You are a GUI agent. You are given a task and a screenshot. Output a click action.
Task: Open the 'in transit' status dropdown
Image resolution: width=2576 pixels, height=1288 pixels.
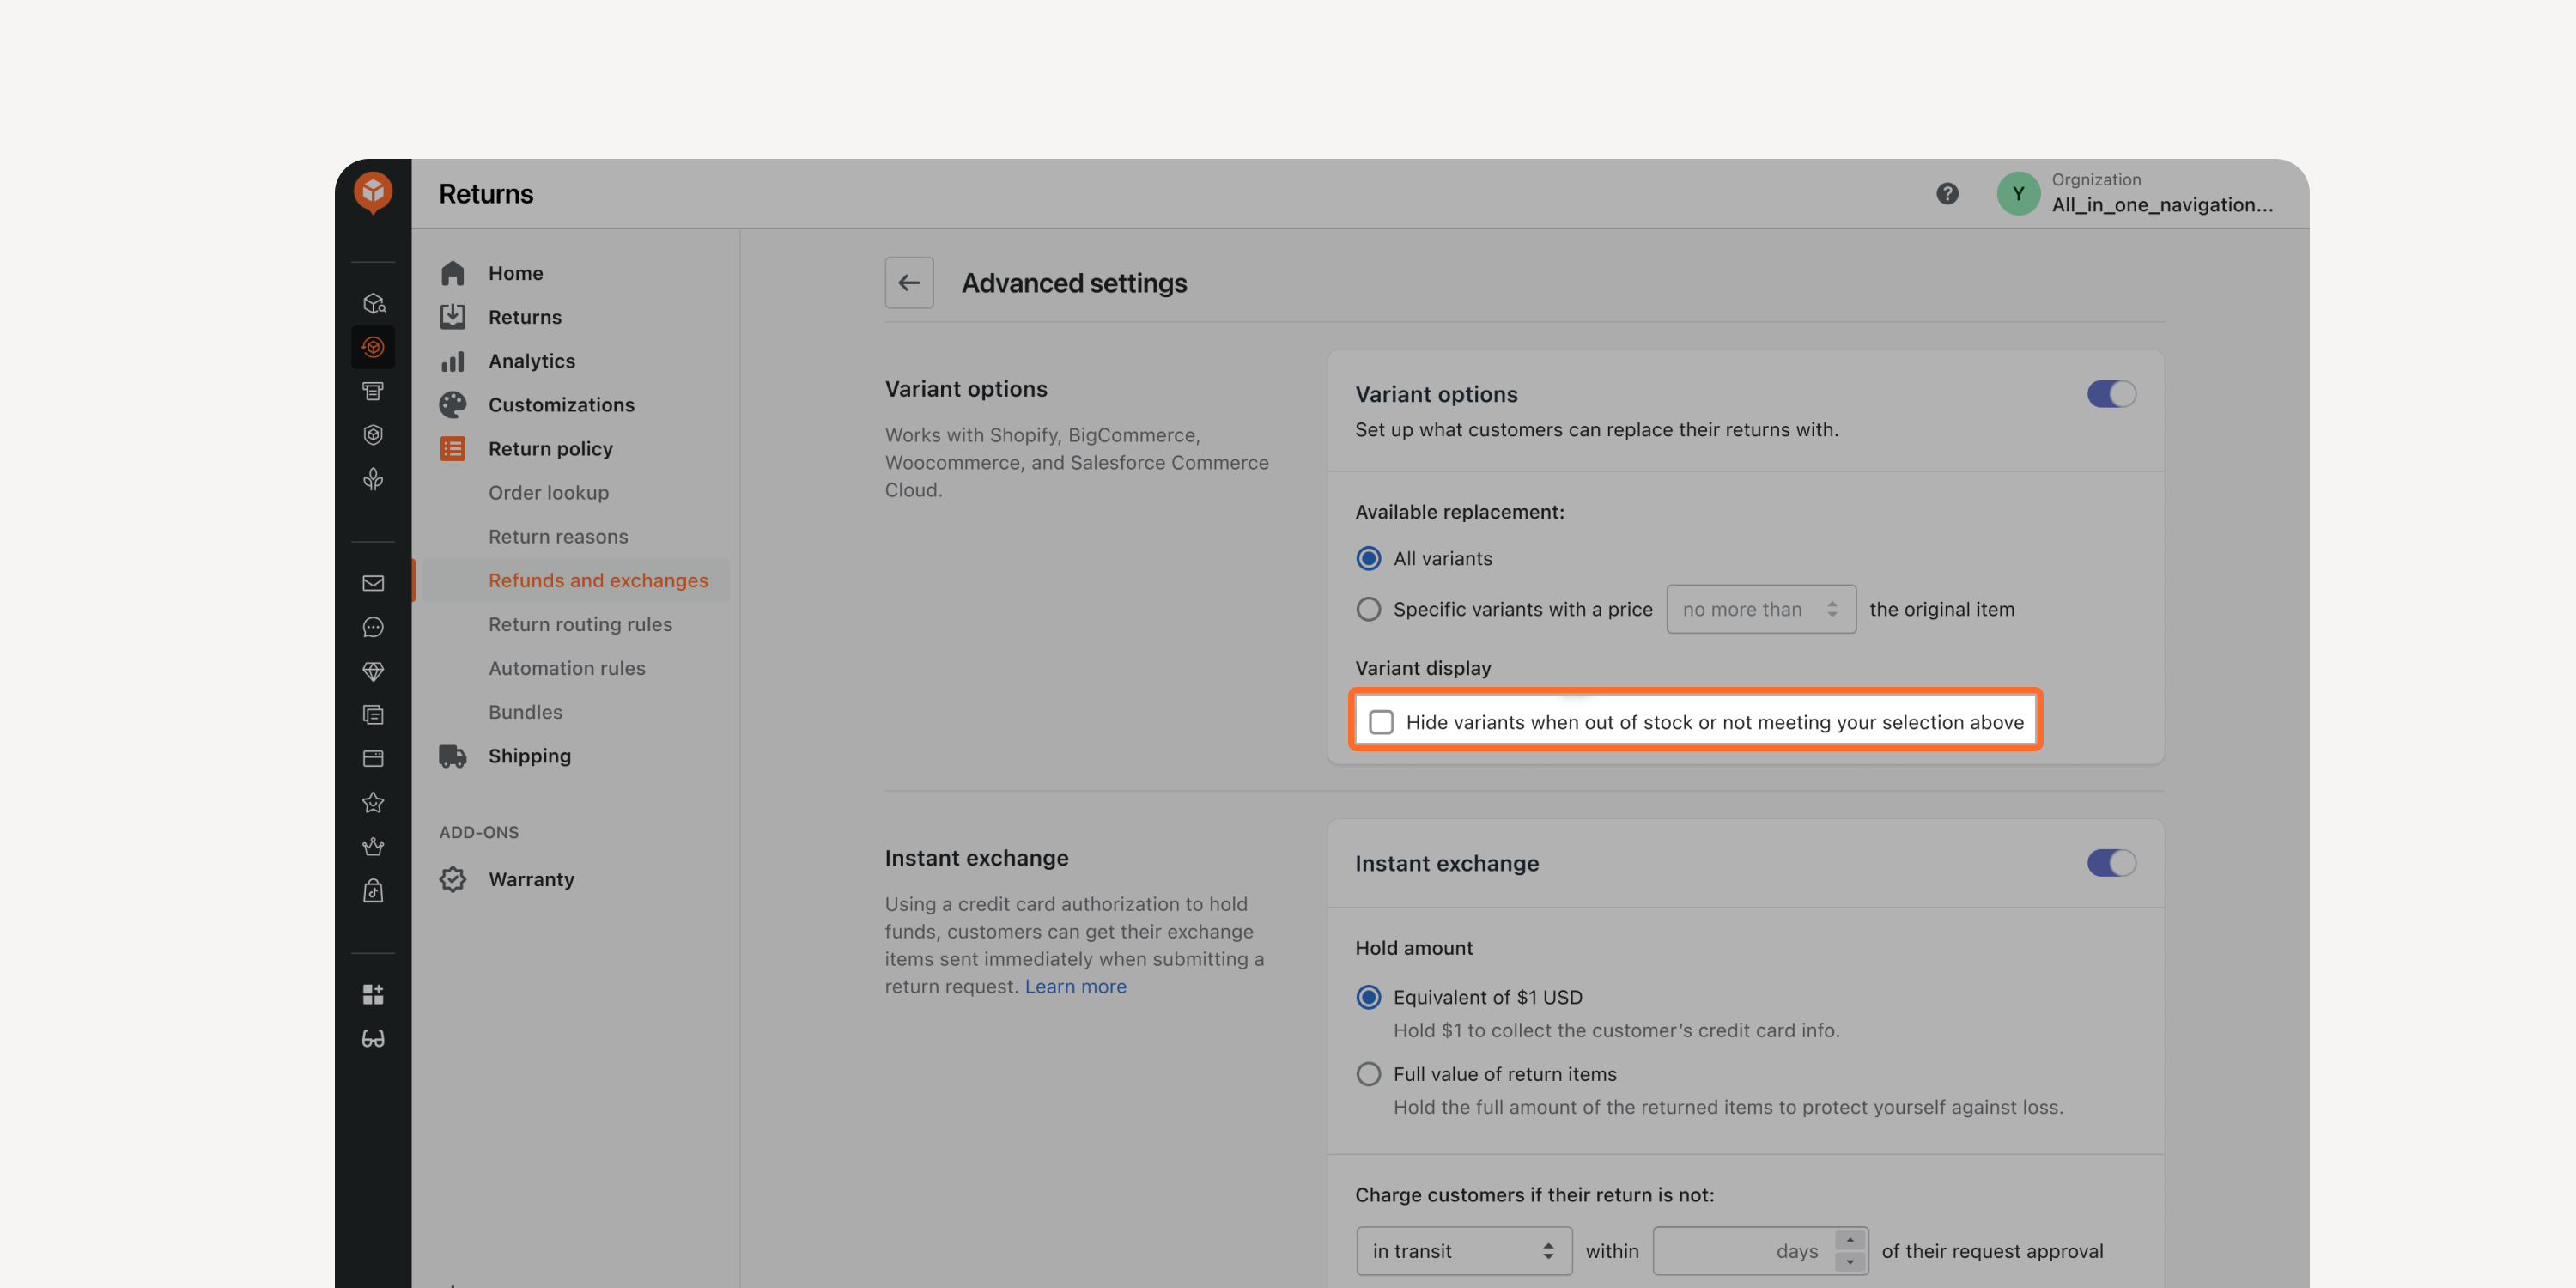tap(1464, 1251)
